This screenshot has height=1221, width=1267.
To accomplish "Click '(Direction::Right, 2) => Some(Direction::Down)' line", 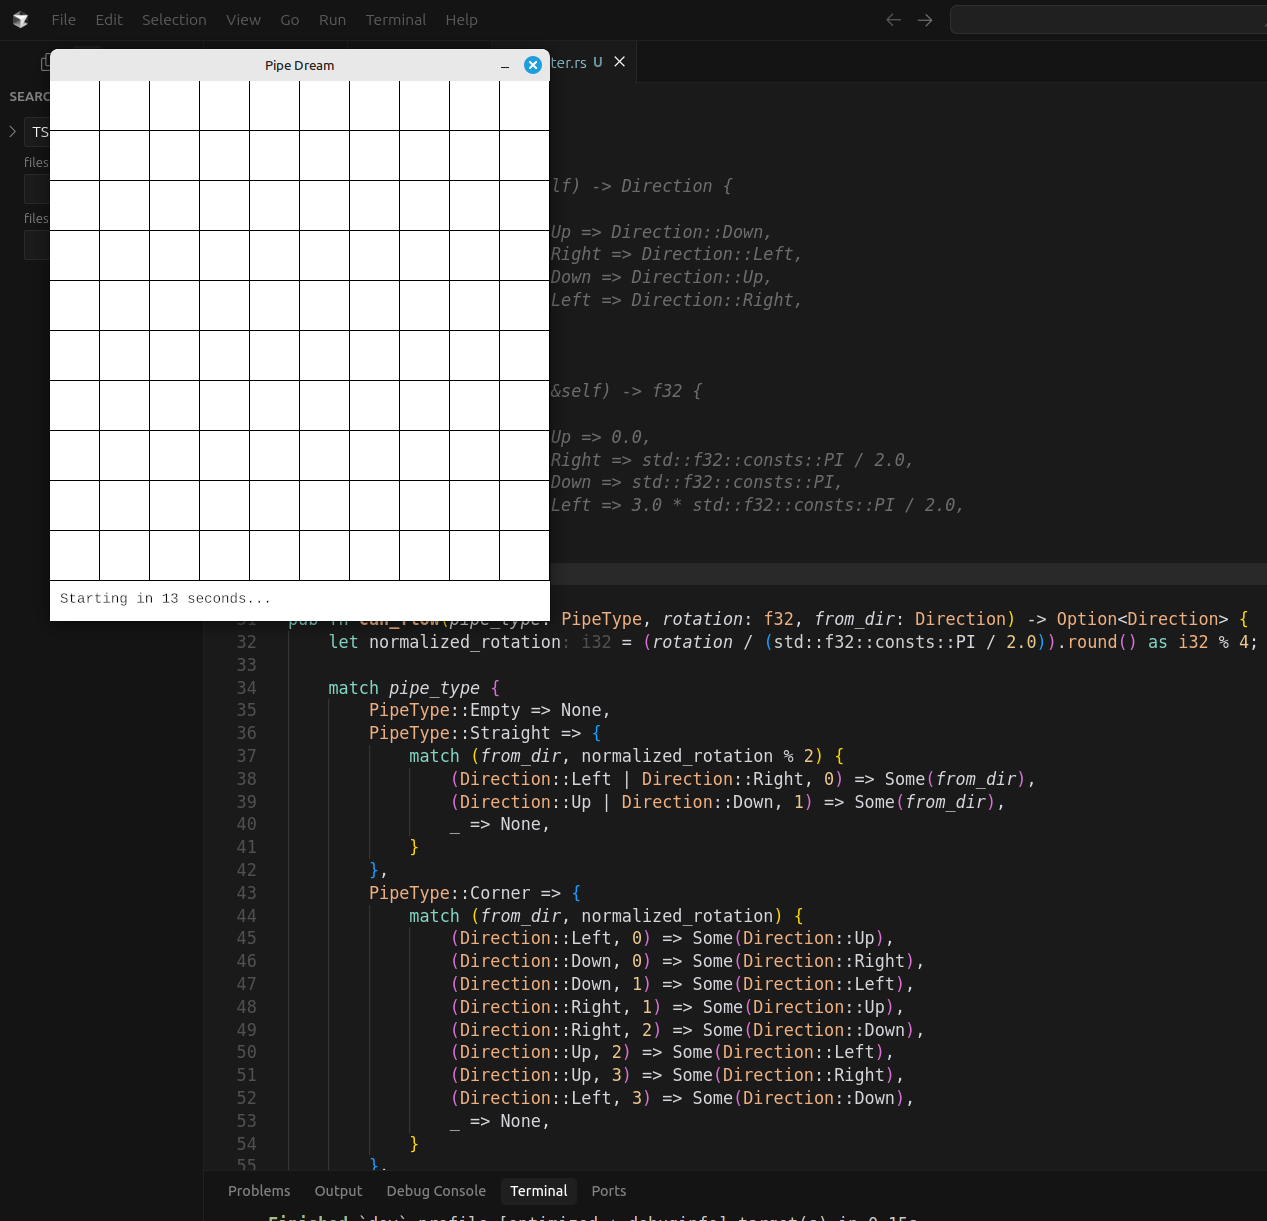I will (x=687, y=1030).
